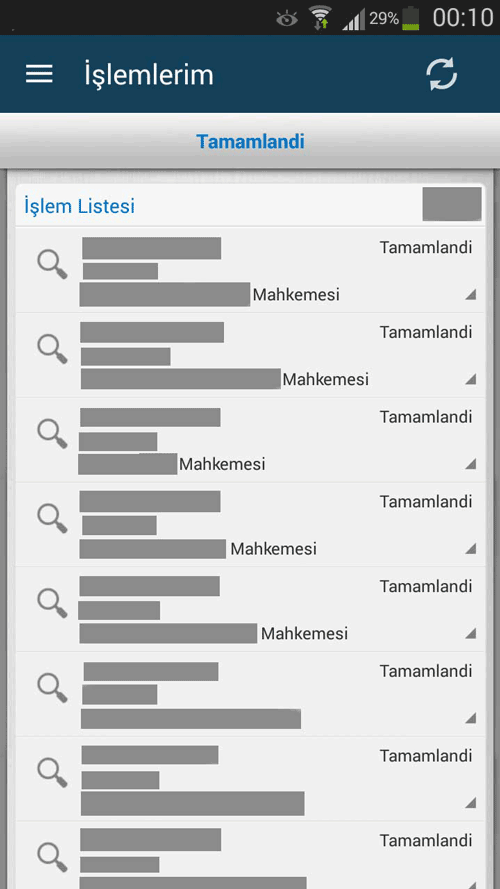500x889 pixels.
Task: Open the hamburger navigation menu
Action: pyautogui.click(x=39, y=74)
